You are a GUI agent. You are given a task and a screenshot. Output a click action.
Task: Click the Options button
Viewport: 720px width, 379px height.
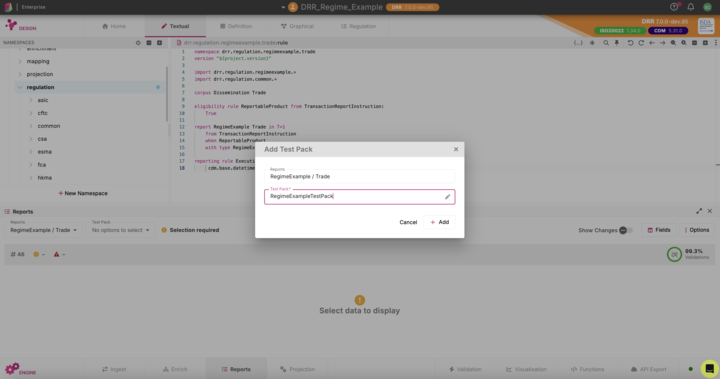click(697, 230)
